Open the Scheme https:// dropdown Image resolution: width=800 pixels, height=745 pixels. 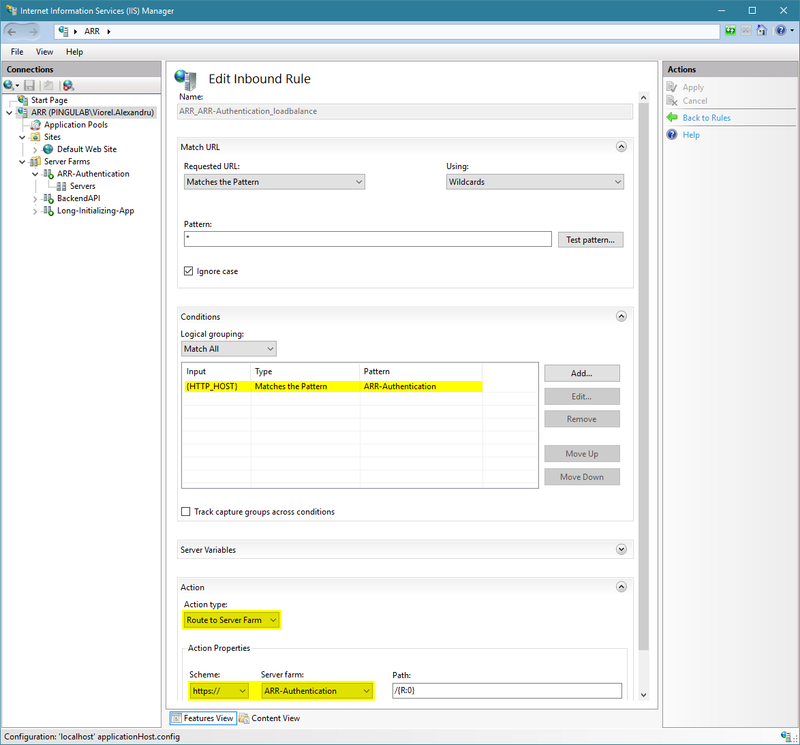[219, 691]
